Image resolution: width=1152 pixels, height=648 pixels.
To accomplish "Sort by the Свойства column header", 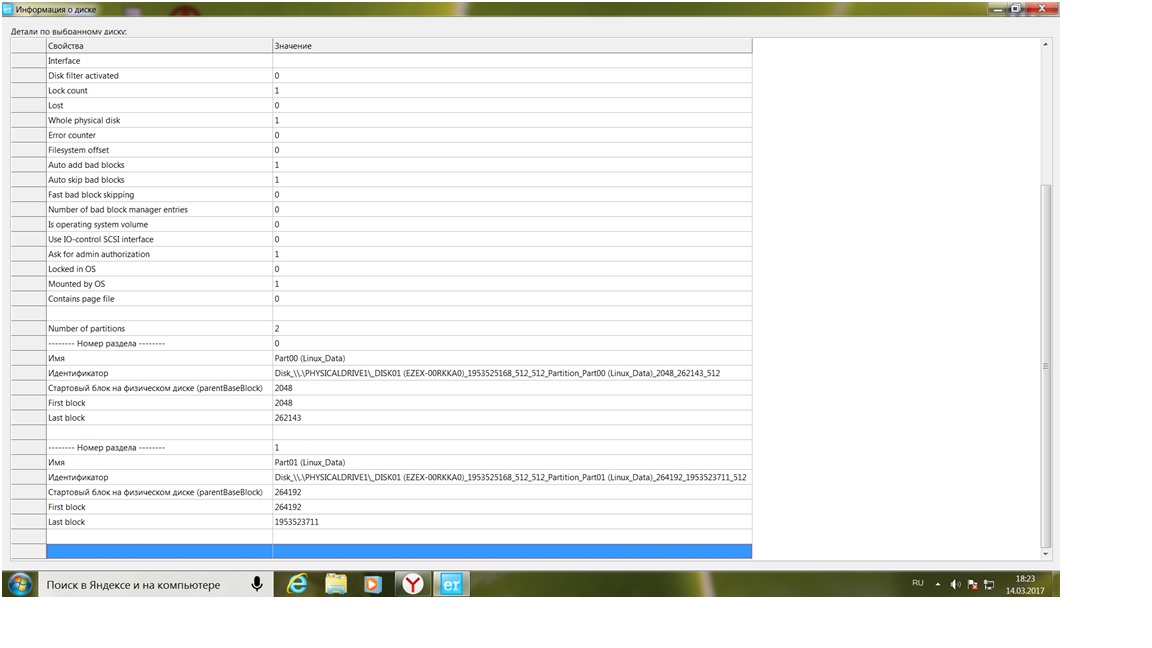I will point(159,46).
